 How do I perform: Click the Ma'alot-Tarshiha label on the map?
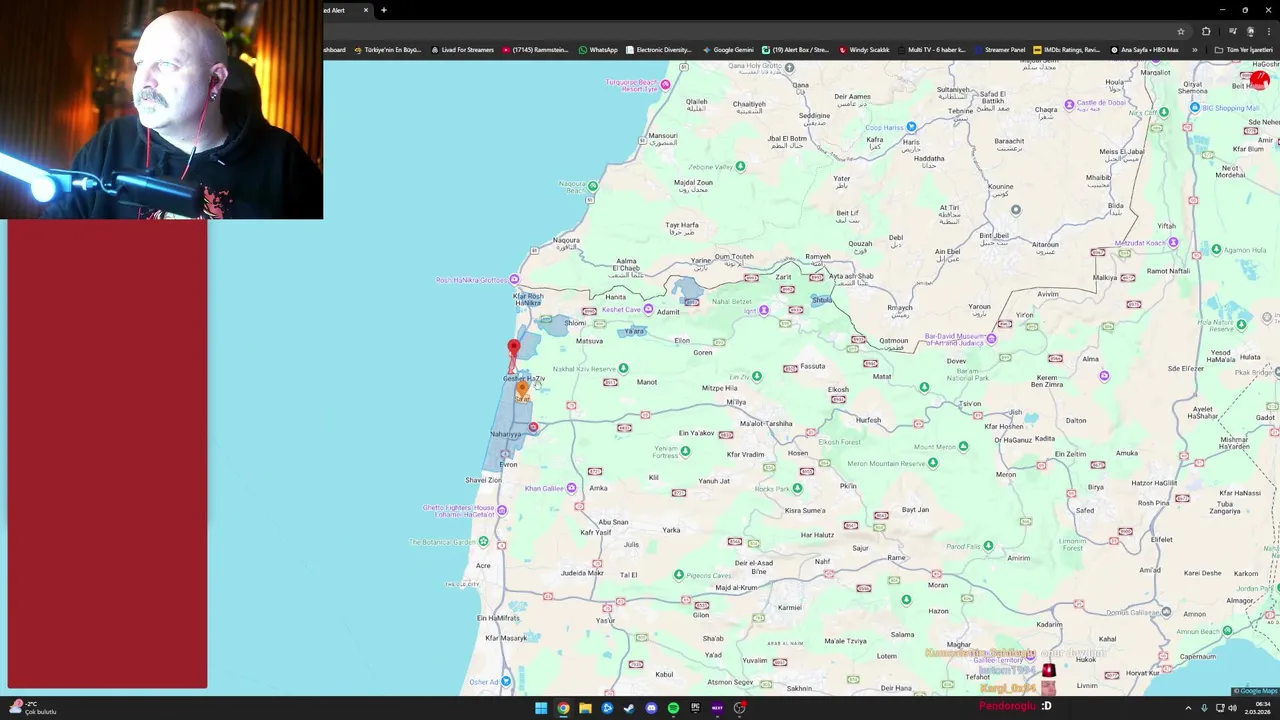pos(766,423)
